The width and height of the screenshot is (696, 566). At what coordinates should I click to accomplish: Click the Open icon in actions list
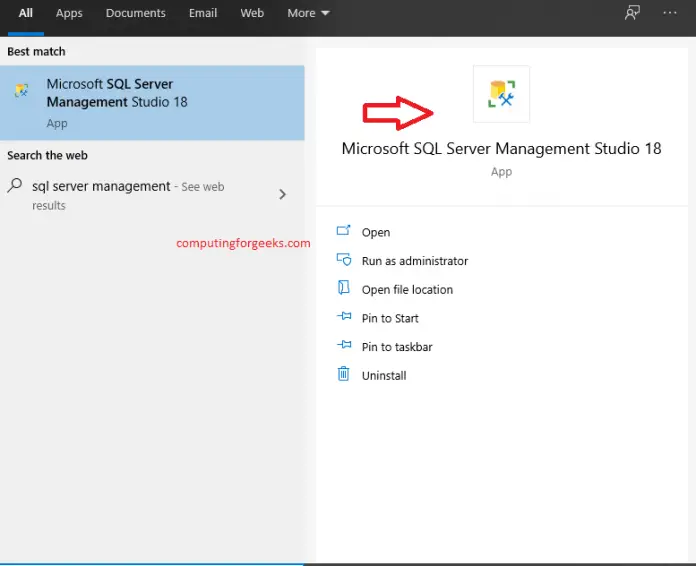pos(344,230)
